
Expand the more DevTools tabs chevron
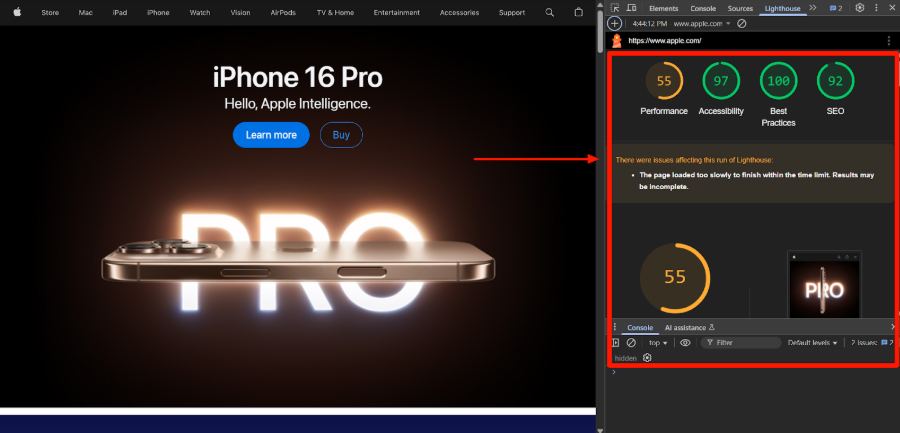point(813,8)
